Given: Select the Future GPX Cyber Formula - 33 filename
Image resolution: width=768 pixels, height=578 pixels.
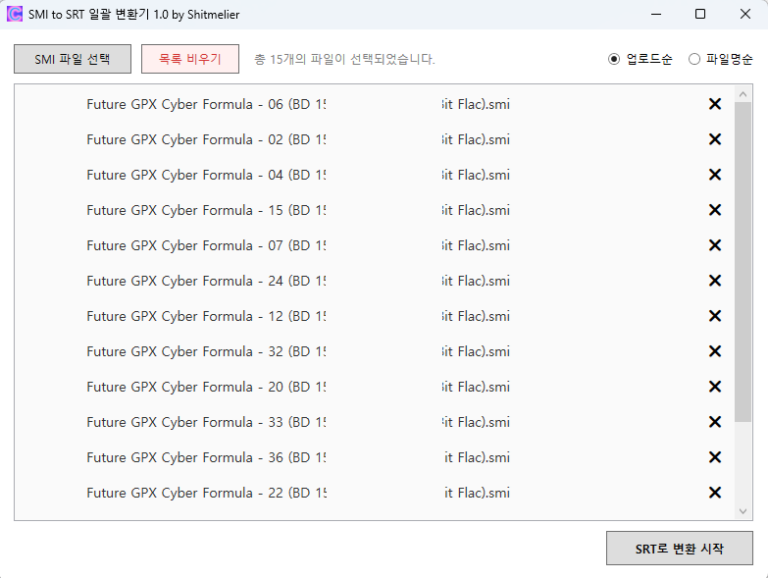Looking at the screenshot, I should point(298,422).
